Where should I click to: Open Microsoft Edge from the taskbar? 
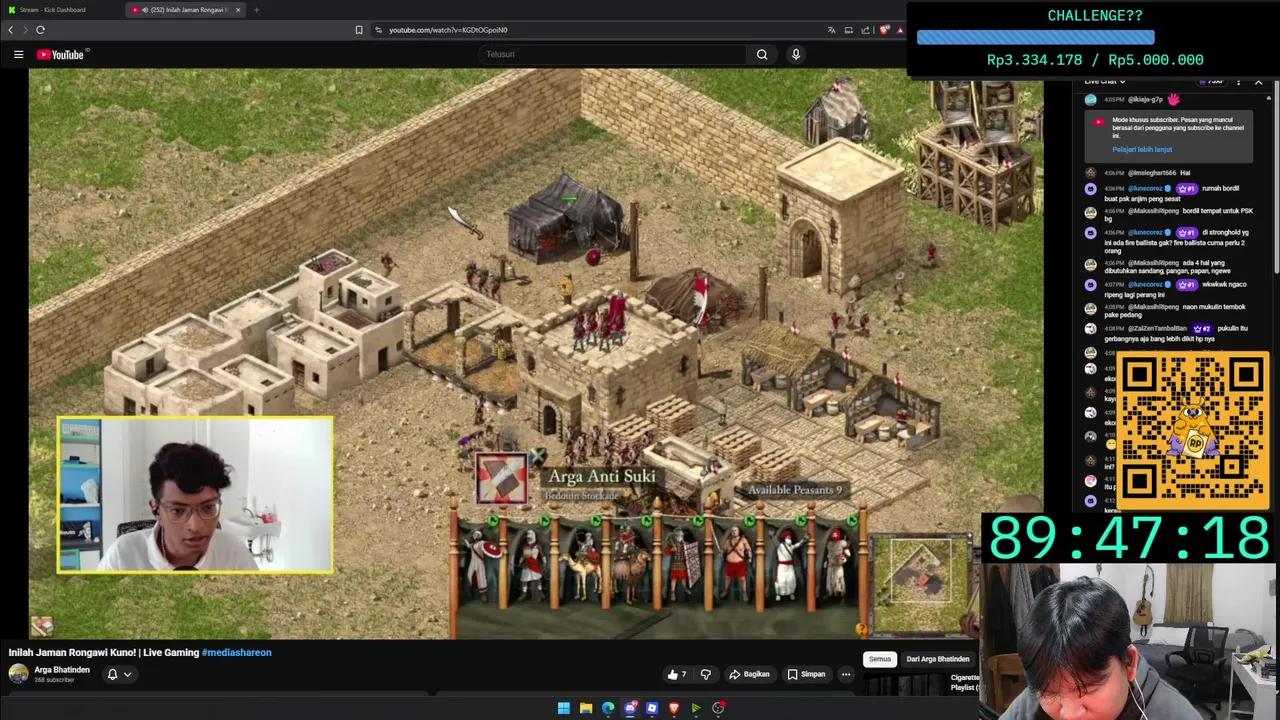point(608,708)
